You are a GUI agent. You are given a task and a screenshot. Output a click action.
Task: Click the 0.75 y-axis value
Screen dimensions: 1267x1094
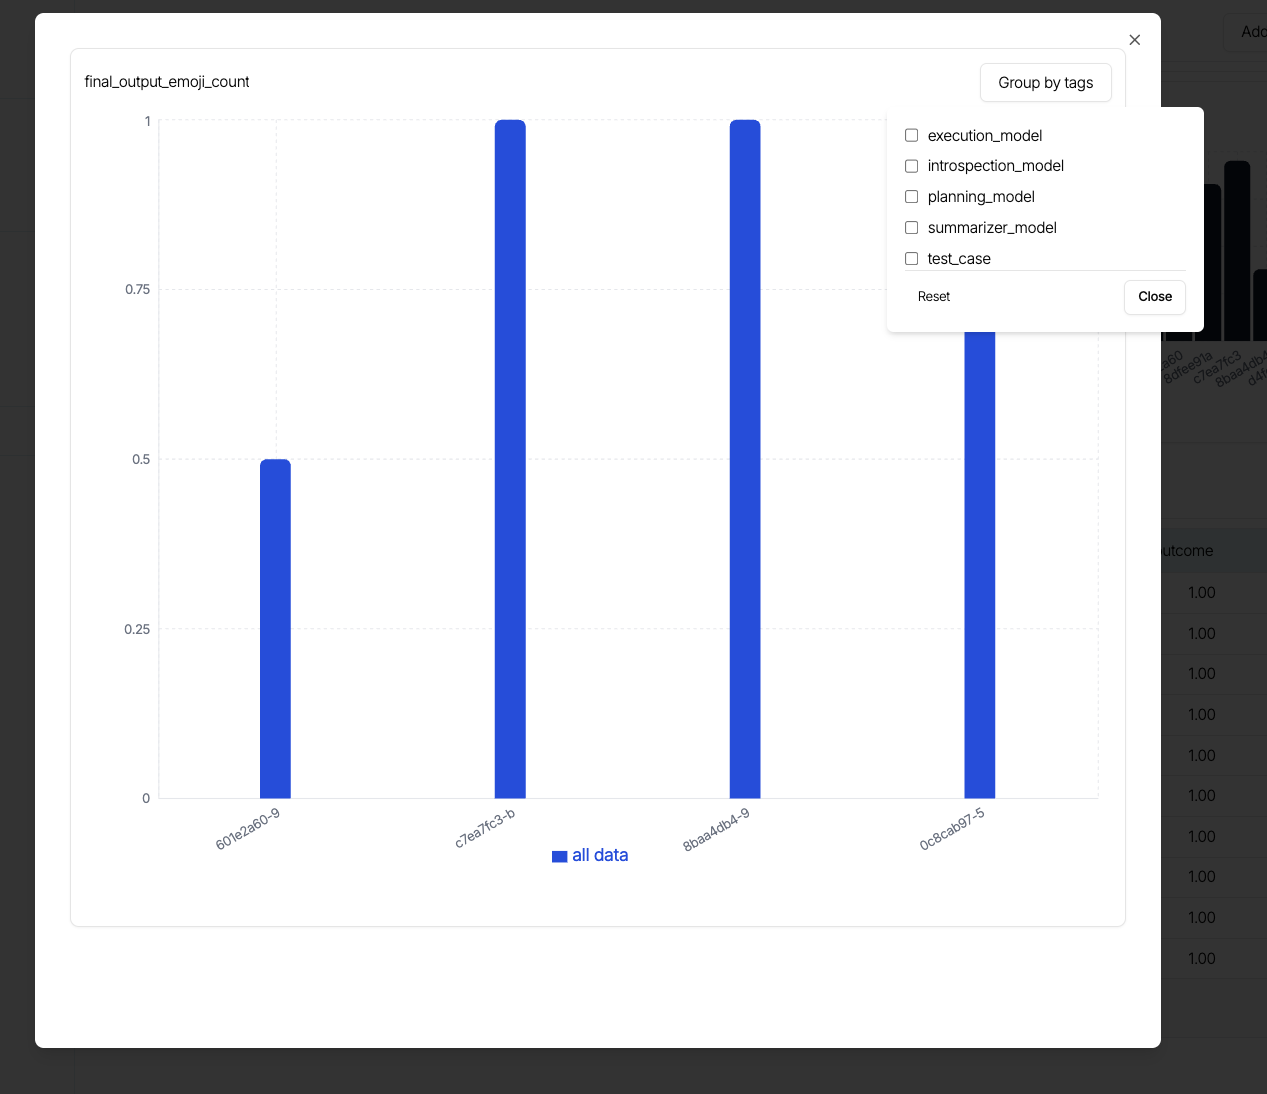(137, 290)
